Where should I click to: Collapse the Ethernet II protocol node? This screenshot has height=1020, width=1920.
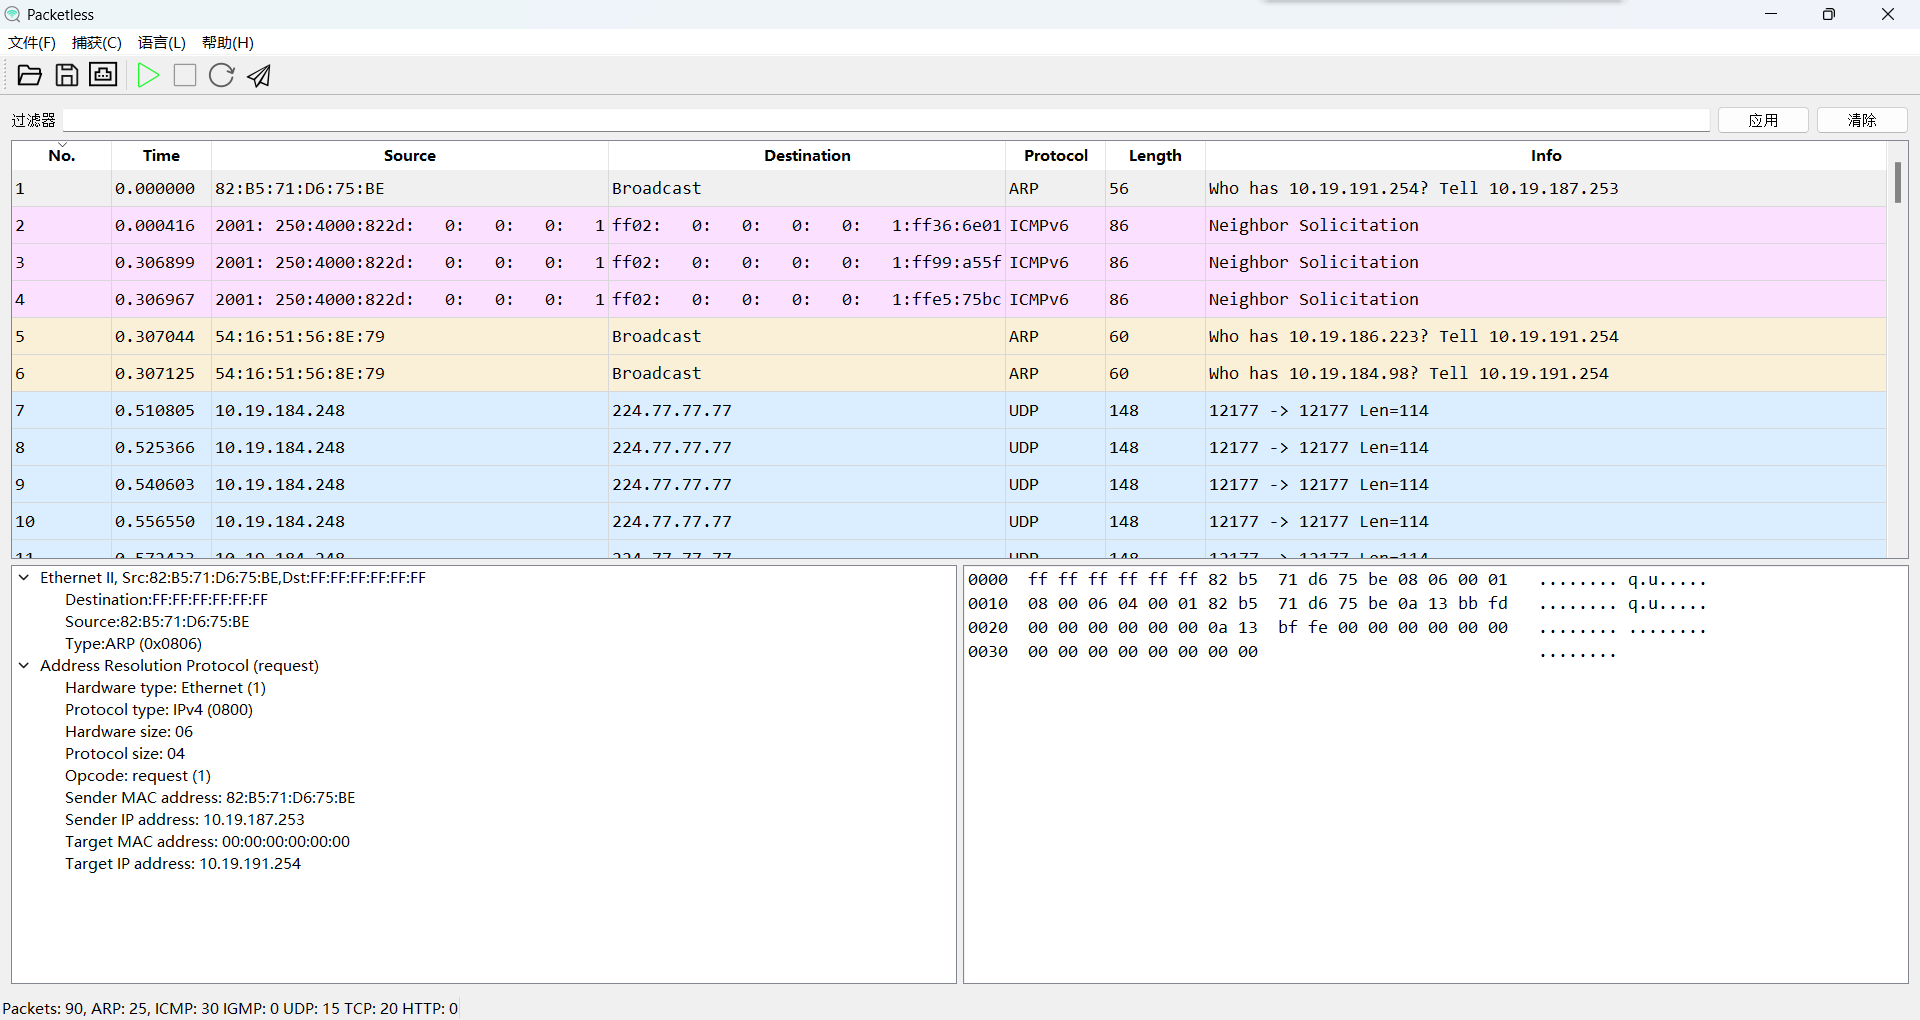[x=23, y=578]
